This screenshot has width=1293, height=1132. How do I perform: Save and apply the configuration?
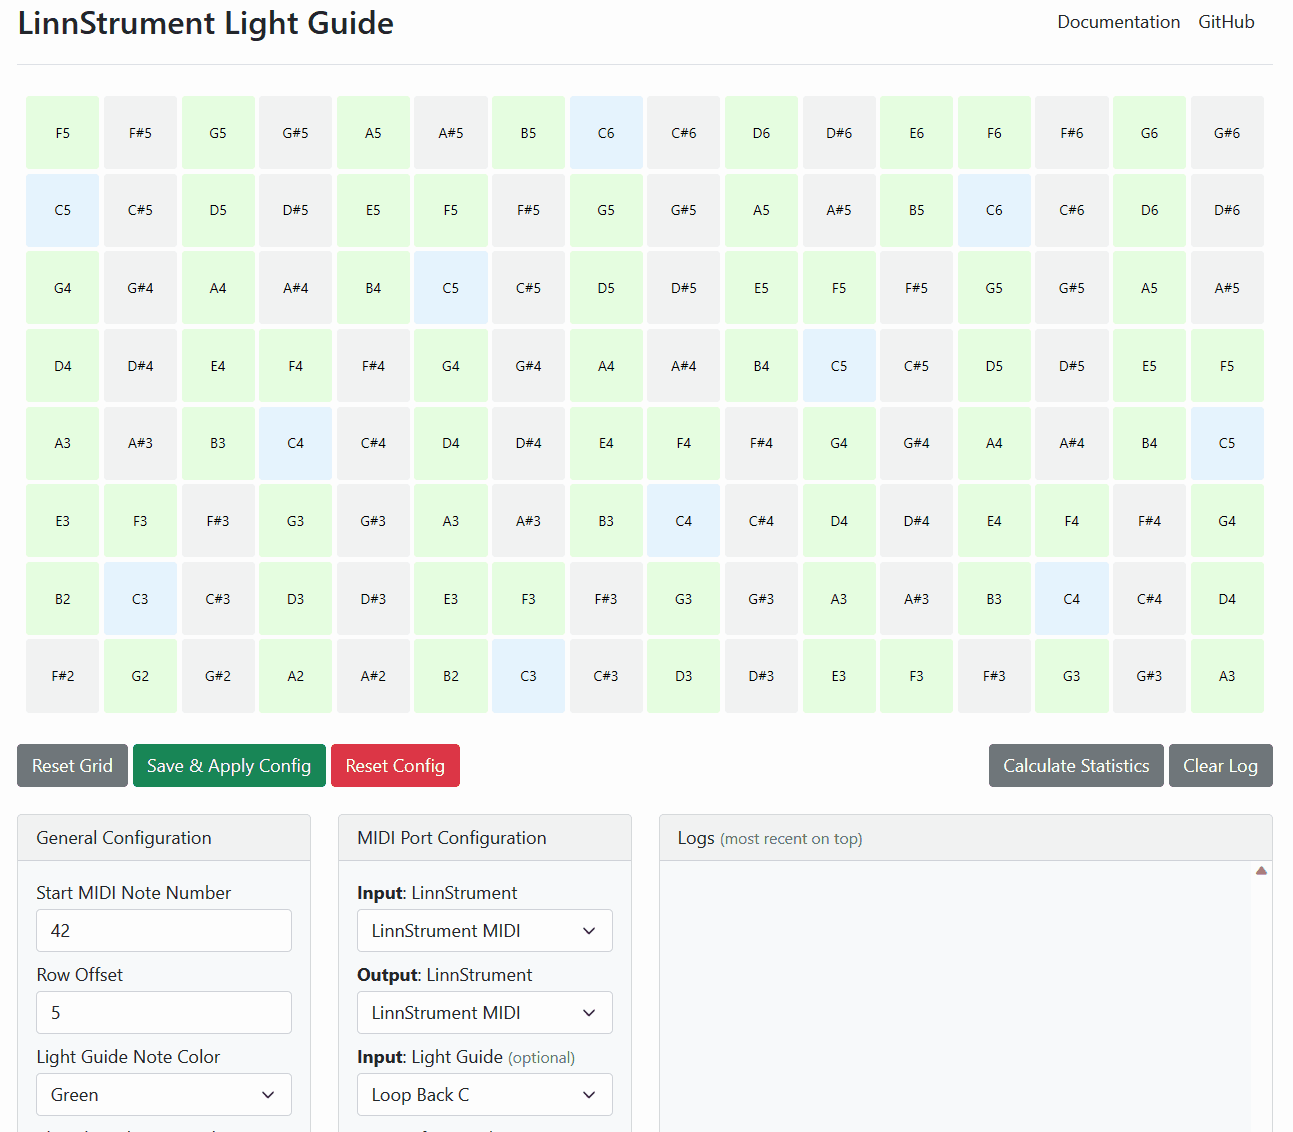click(x=229, y=766)
